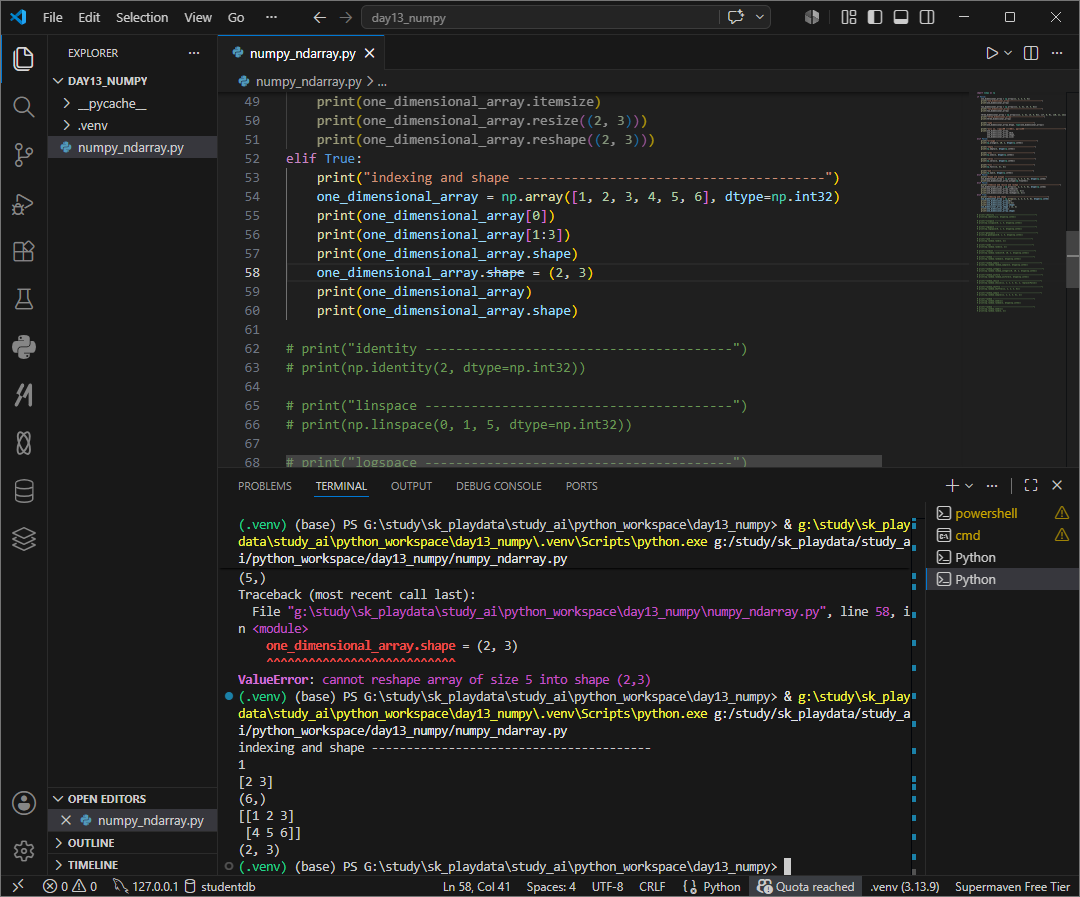Run Python file with the play button

point(991,53)
